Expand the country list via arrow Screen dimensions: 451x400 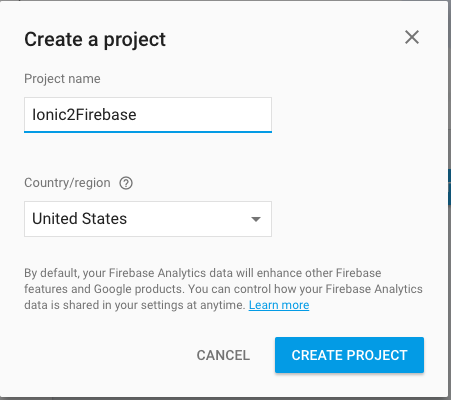click(x=256, y=219)
